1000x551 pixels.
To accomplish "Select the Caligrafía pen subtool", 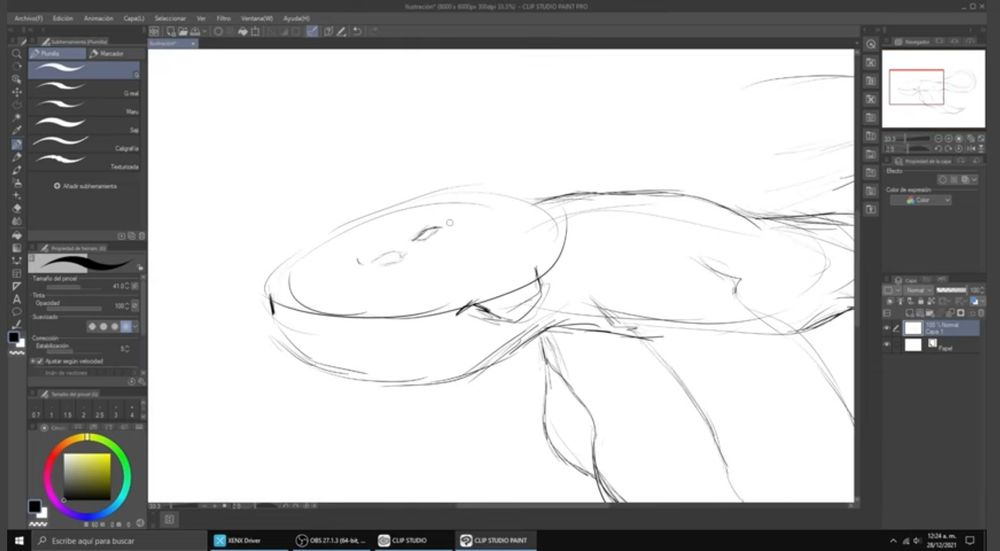I will [x=85, y=143].
